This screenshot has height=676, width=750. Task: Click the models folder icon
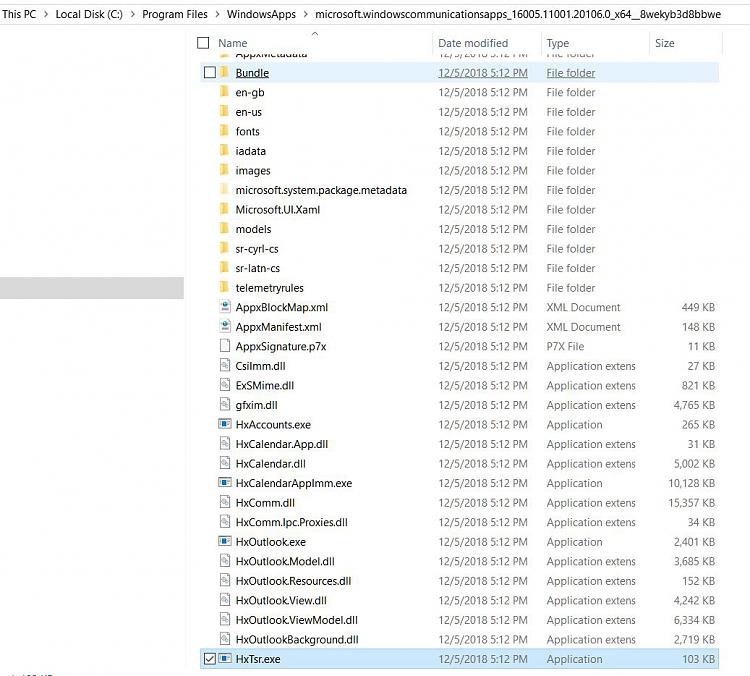pyautogui.click(x=224, y=229)
